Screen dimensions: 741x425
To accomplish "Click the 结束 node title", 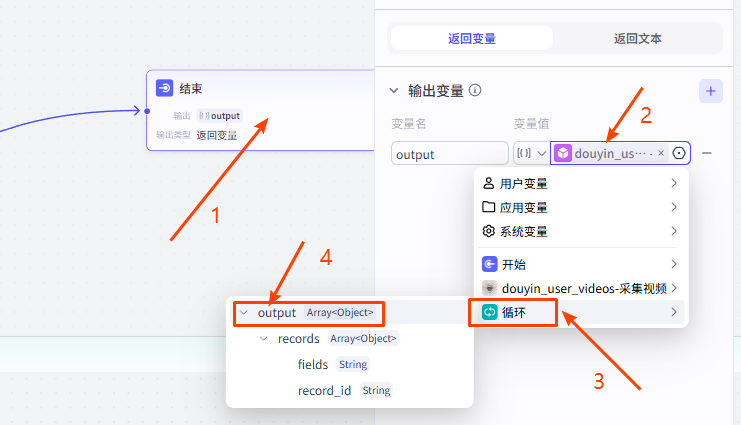I will (x=191, y=88).
